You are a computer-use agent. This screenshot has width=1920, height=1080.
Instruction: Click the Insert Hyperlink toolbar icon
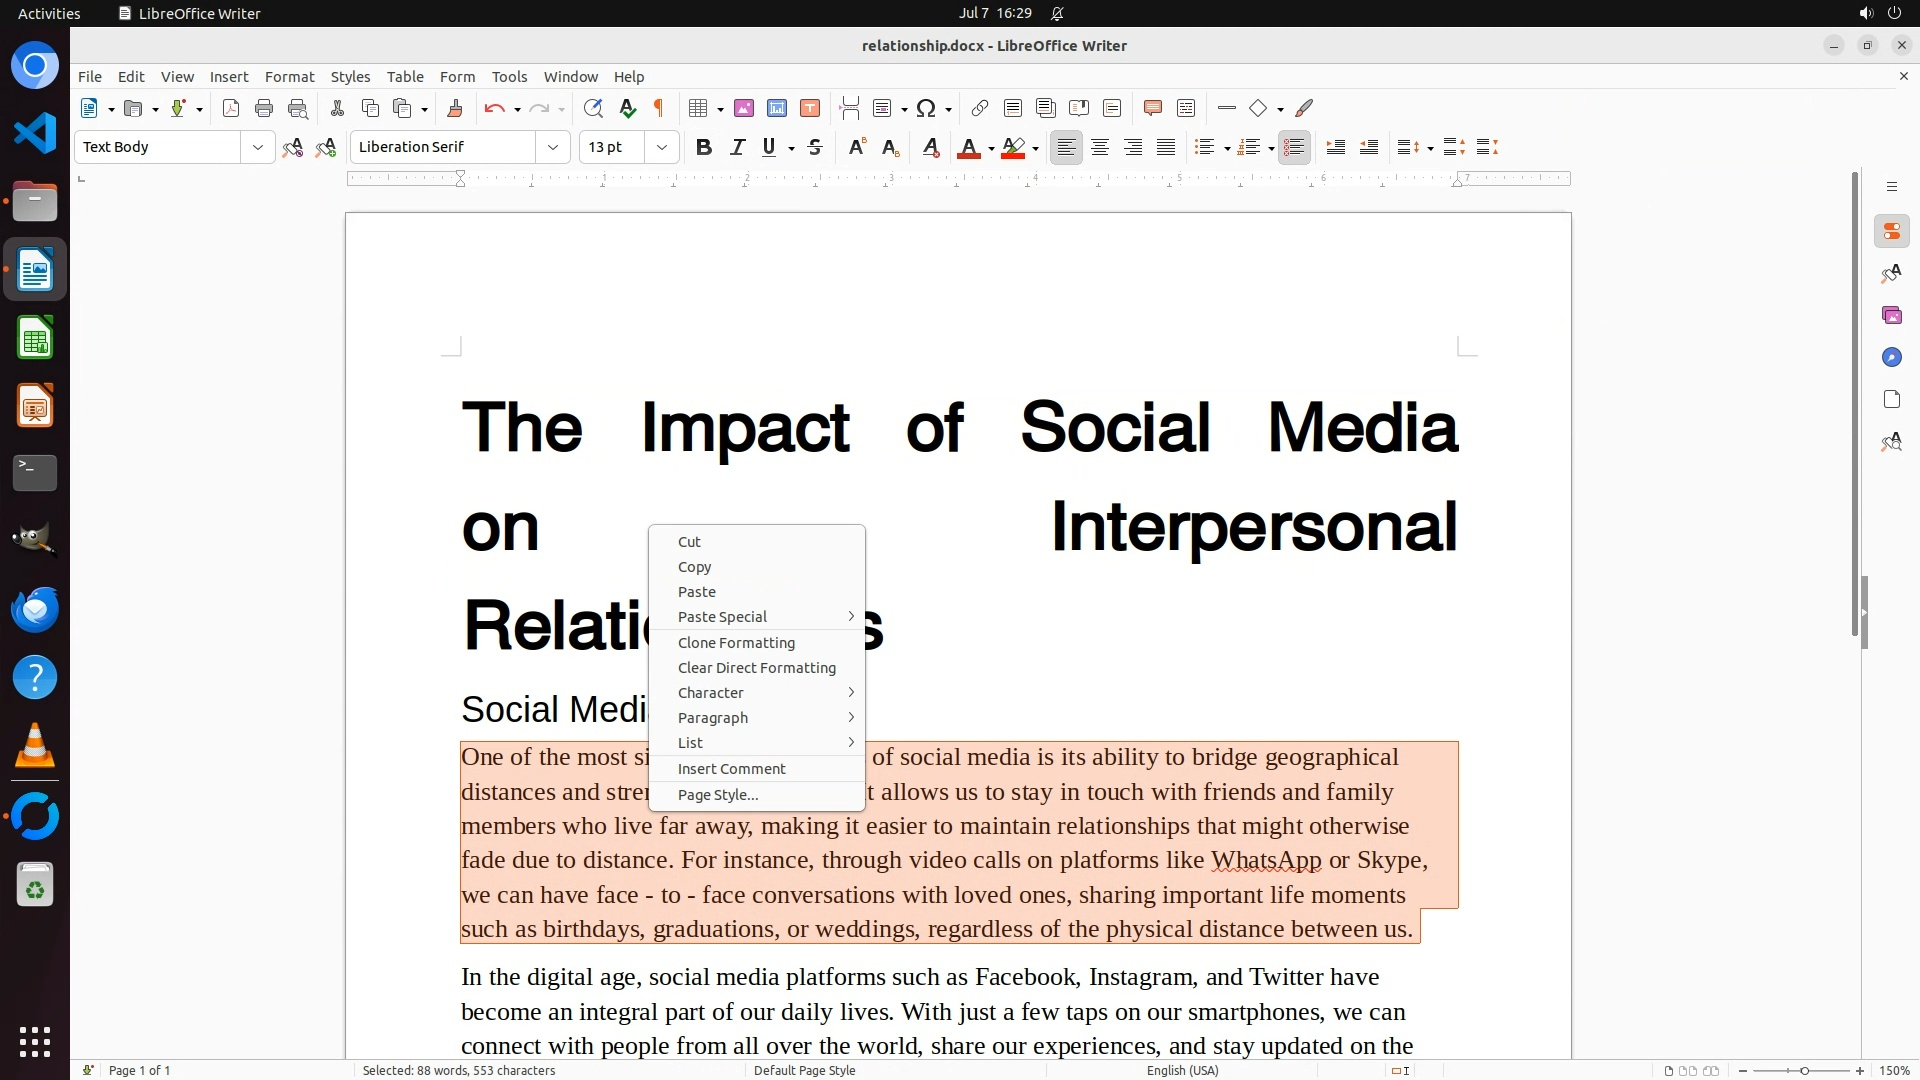point(980,108)
